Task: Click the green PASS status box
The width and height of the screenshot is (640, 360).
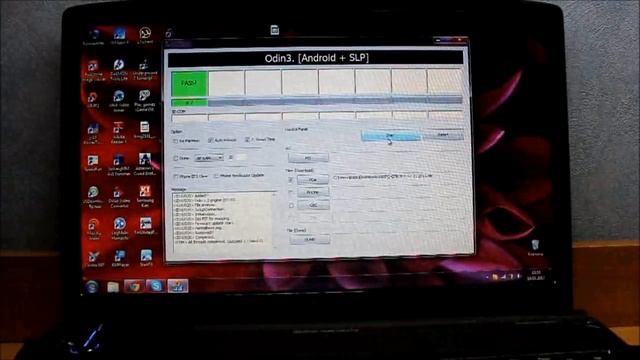Action: 189,84
